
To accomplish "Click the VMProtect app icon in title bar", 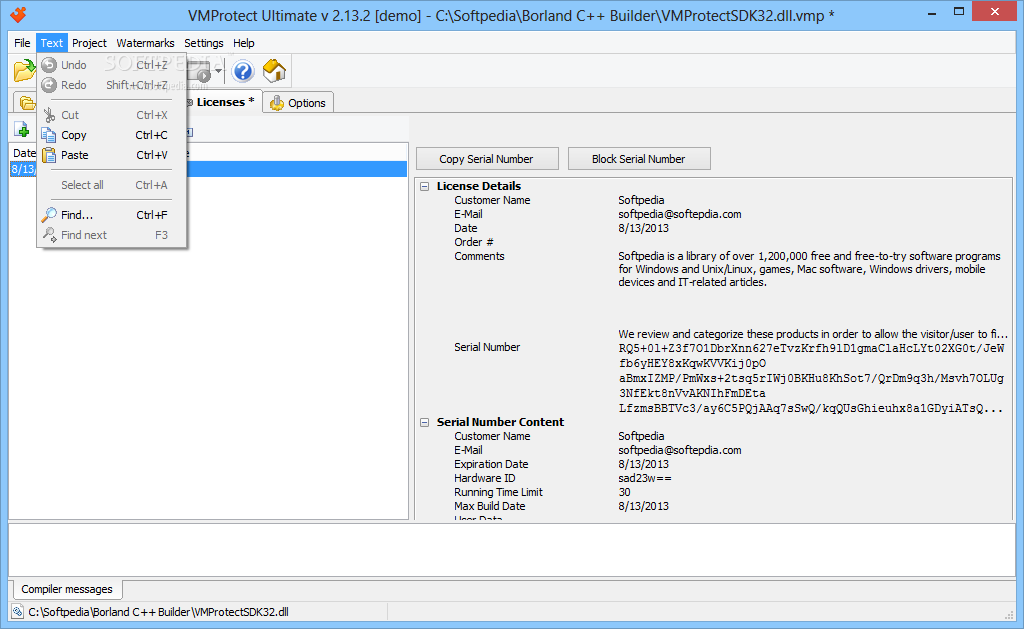I will point(19,14).
